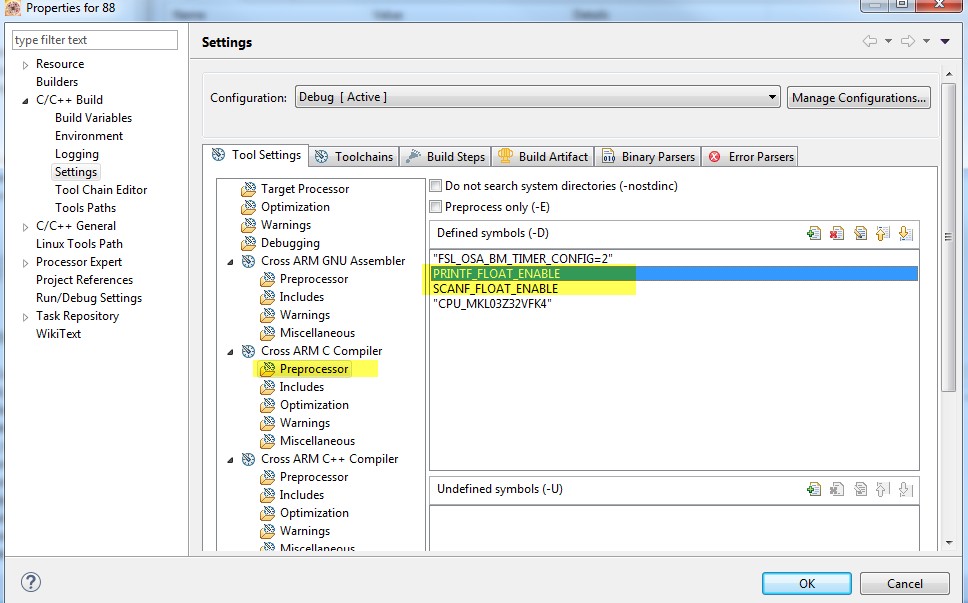Select Preprocessor under Cross ARM C++ Compiler
The height and width of the screenshot is (603, 968).
[x=314, y=477]
